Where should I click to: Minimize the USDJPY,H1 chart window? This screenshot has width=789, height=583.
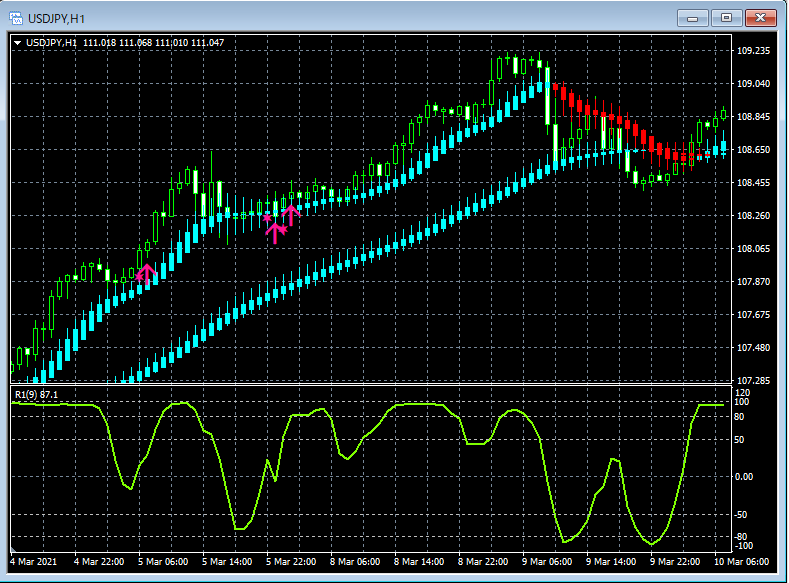(x=693, y=18)
